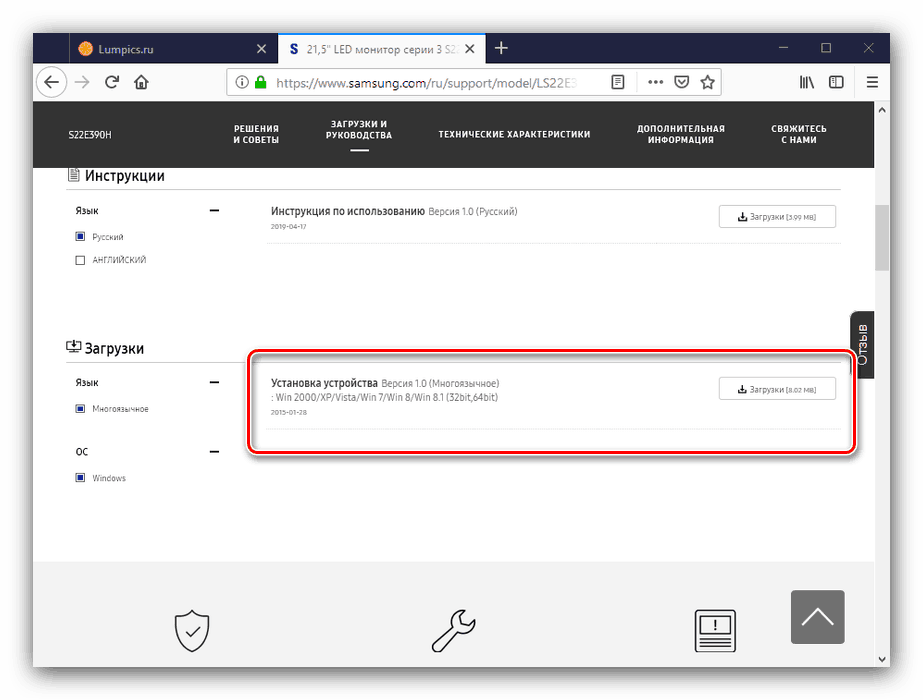Screen dimensions: 923x700
Task: Toggle the Многоязычное checkbox
Action: (80, 409)
